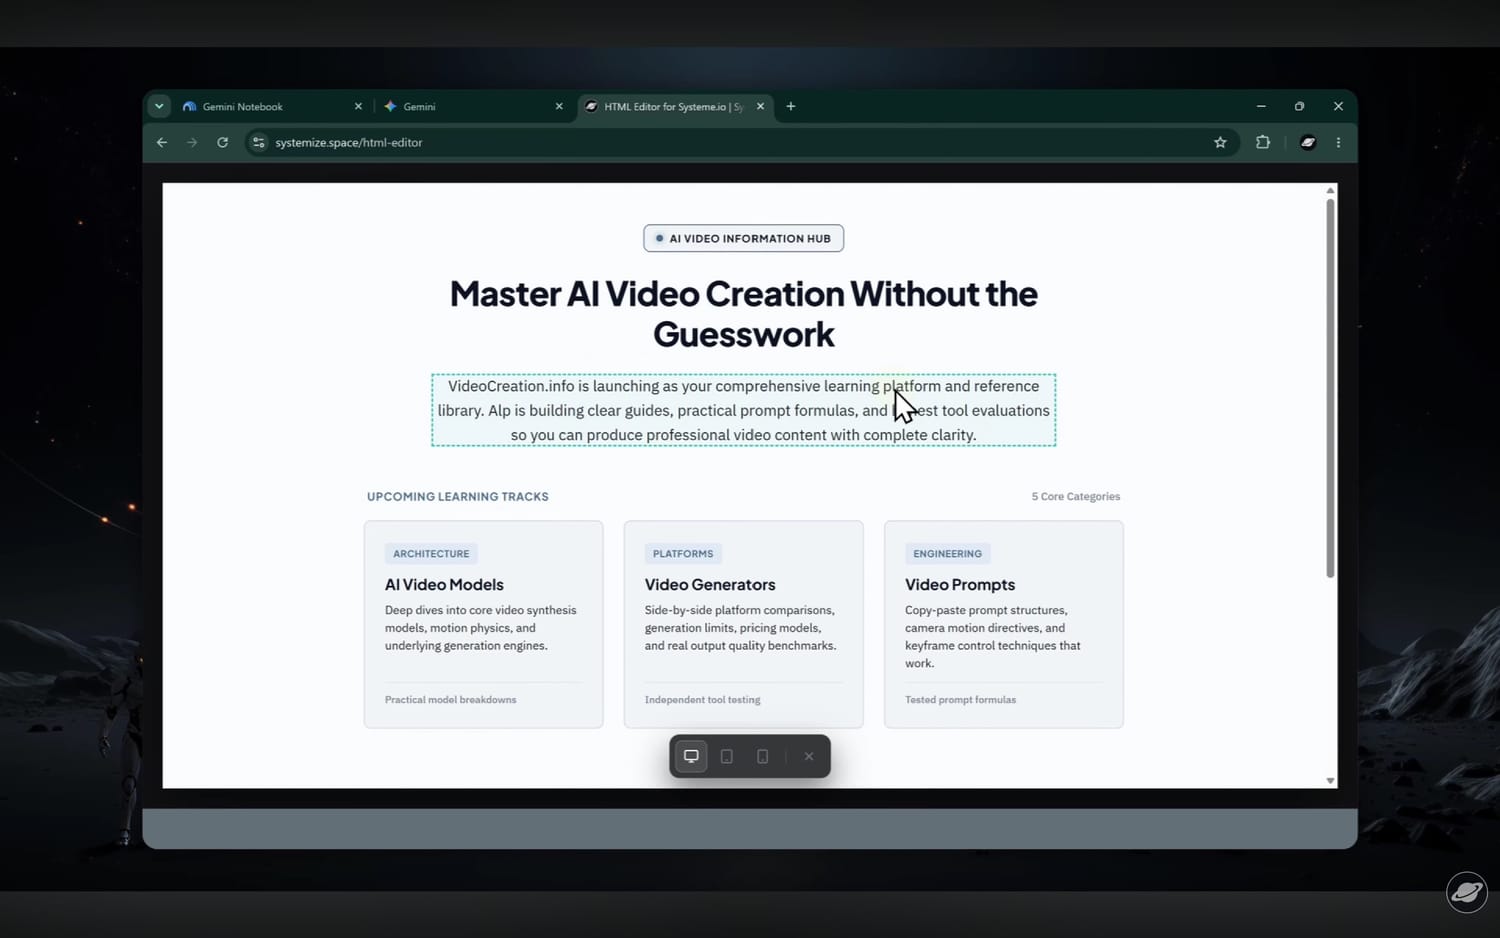Image resolution: width=1500 pixels, height=938 pixels.
Task: Select the VideoCreation.info intro paragraph
Action: [x=743, y=410]
